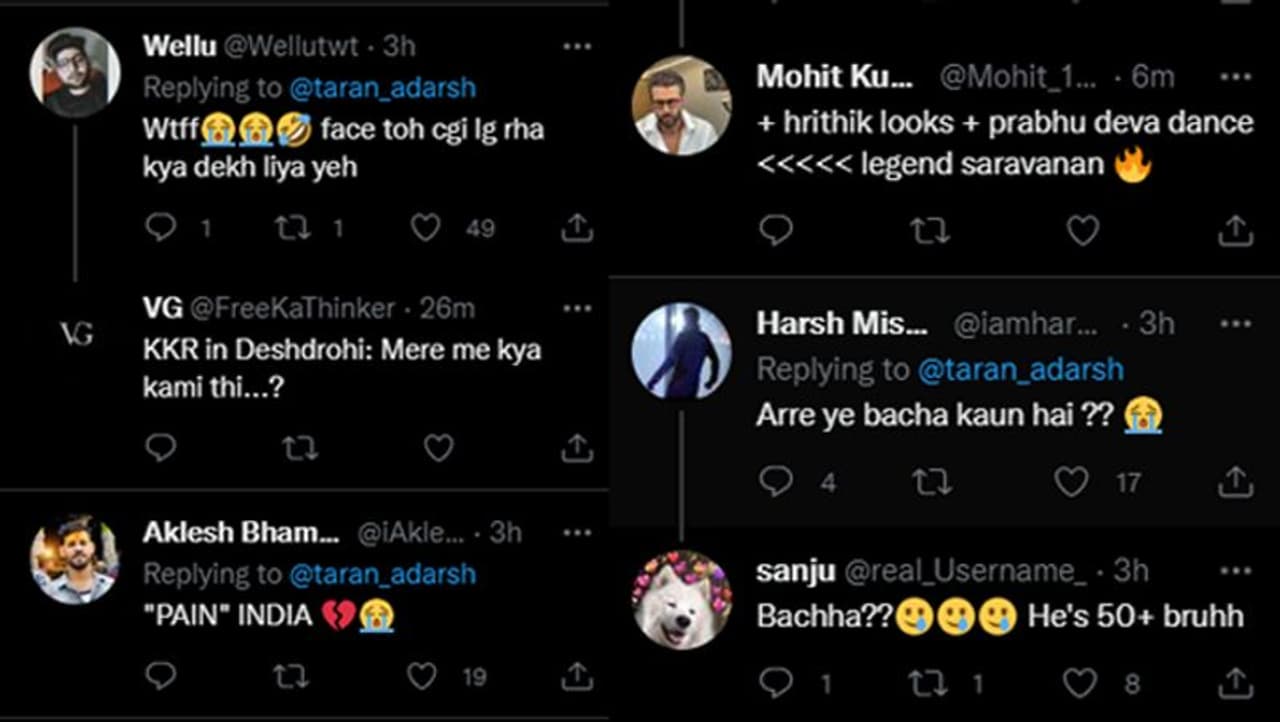View sanju's dog profile picture

(x=682, y=600)
